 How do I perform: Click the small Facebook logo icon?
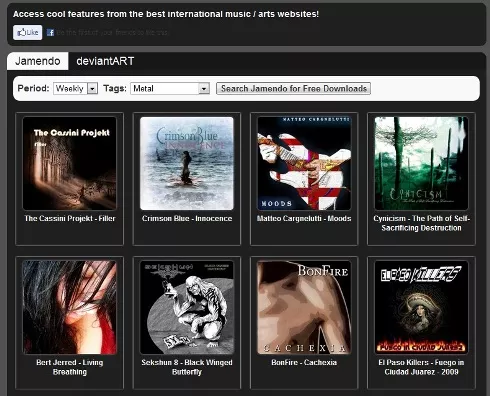[50, 32]
